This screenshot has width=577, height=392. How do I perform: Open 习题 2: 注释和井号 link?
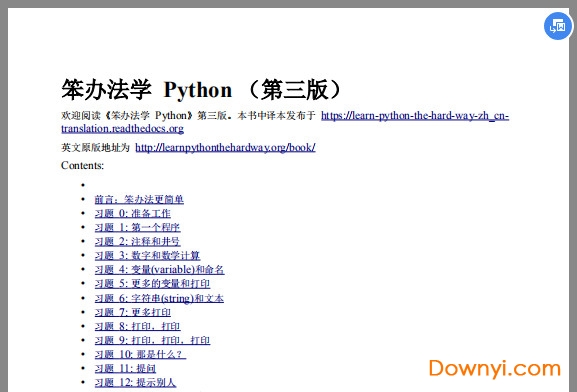[137, 241]
